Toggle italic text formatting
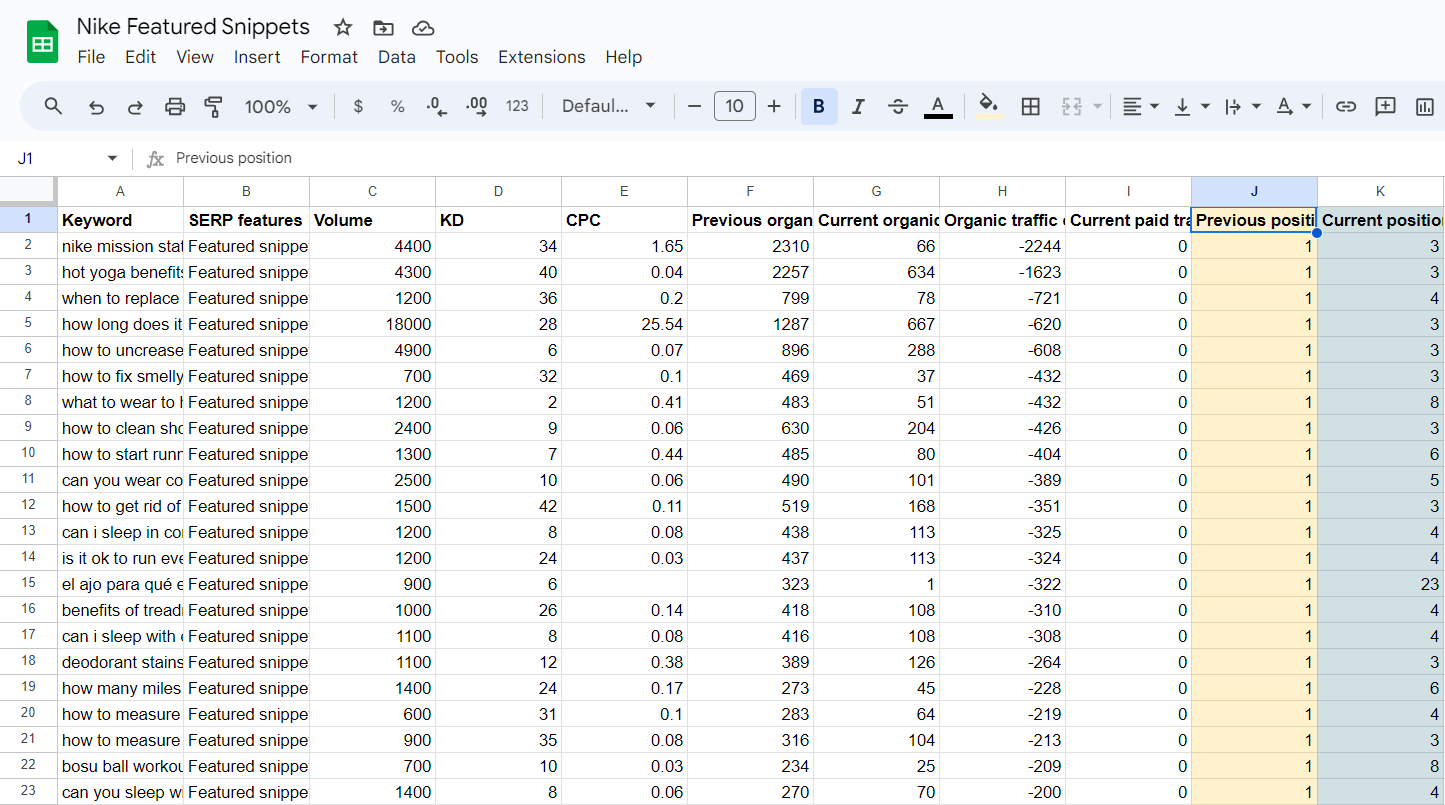 (x=857, y=106)
